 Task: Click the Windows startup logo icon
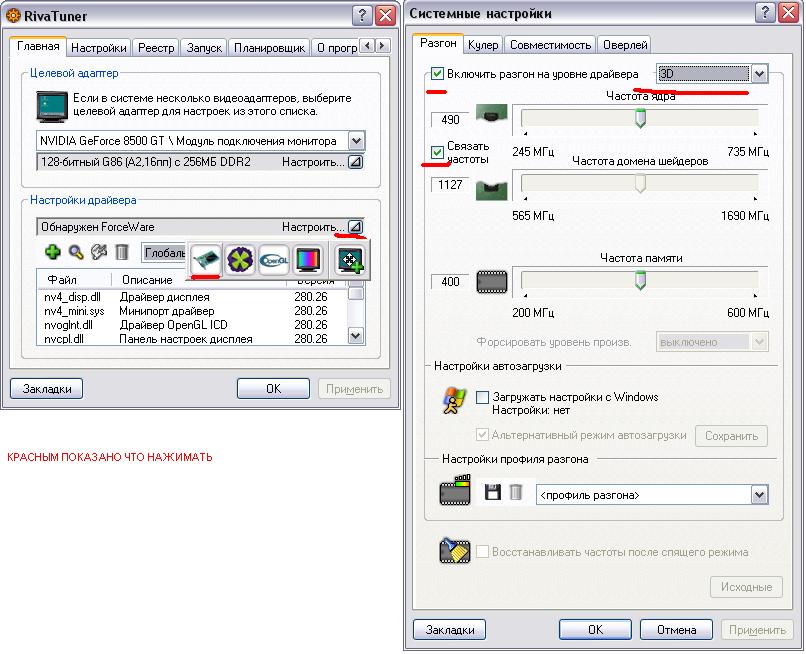click(x=454, y=401)
